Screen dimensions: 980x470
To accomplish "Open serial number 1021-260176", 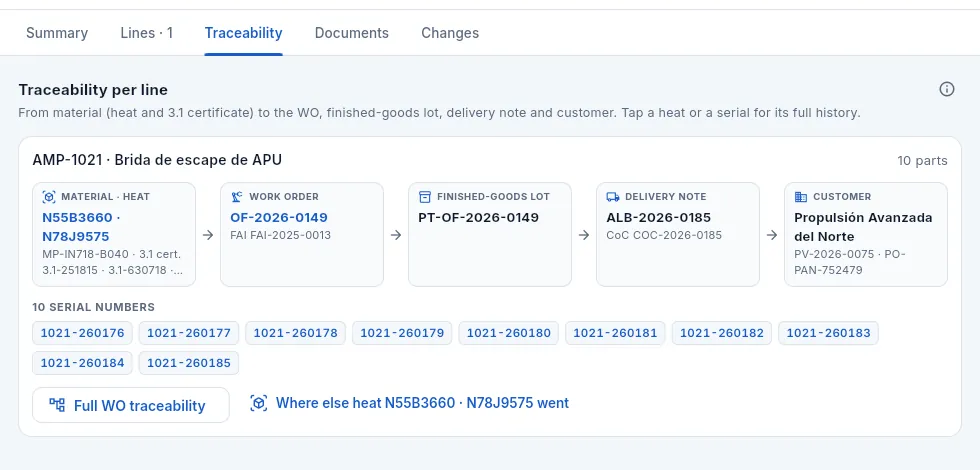I will pyautogui.click(x=82, y=333).
